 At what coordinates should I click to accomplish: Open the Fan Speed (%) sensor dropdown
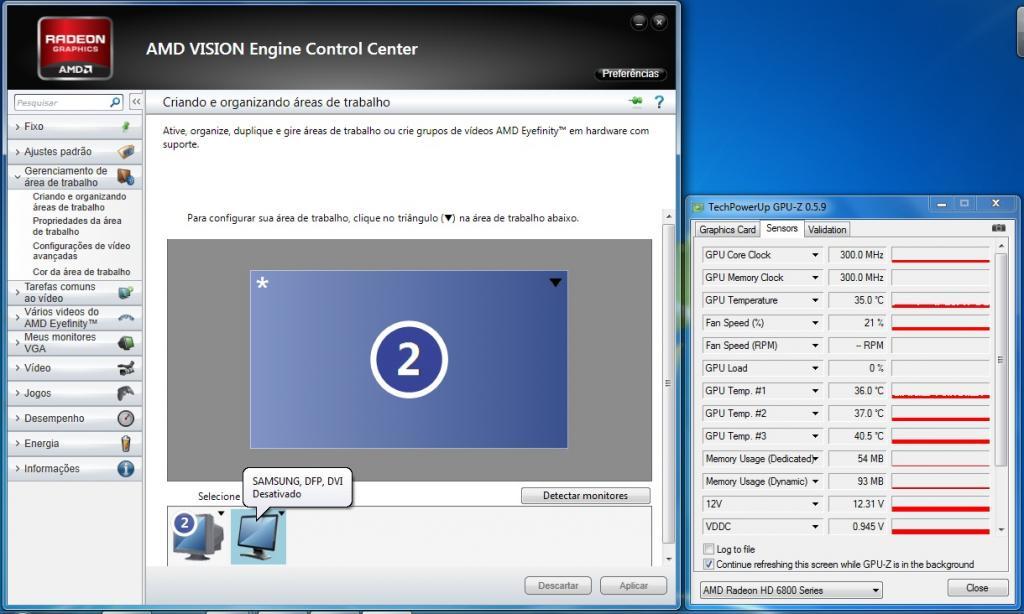coord(815,323)
